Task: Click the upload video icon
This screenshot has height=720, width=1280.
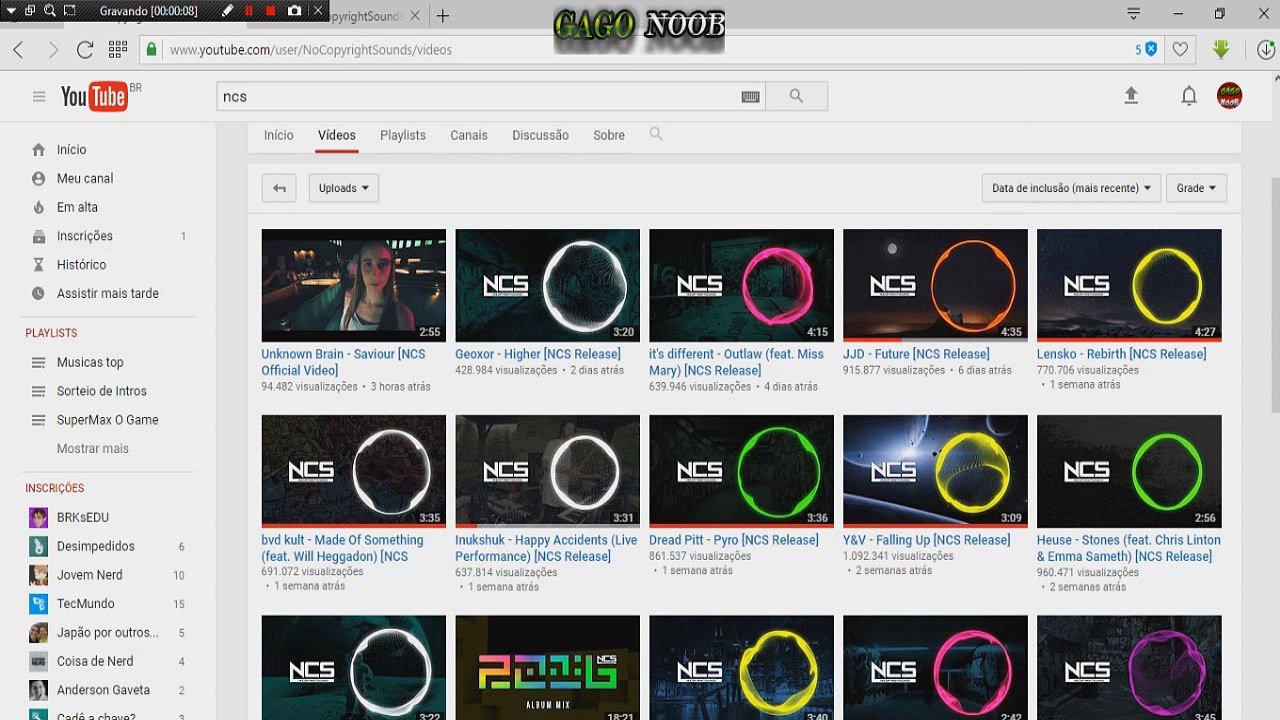Action: click(x=1131, y=96)
